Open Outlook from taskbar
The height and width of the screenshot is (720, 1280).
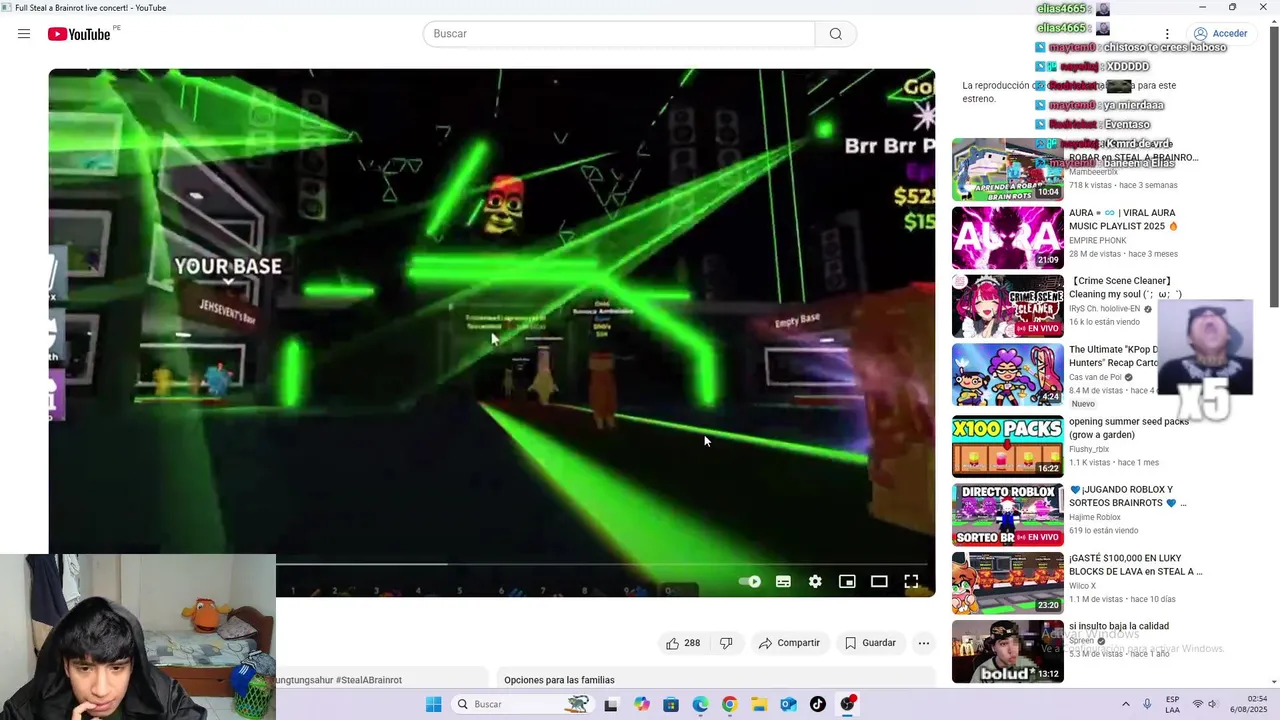[x=788, y=704]
